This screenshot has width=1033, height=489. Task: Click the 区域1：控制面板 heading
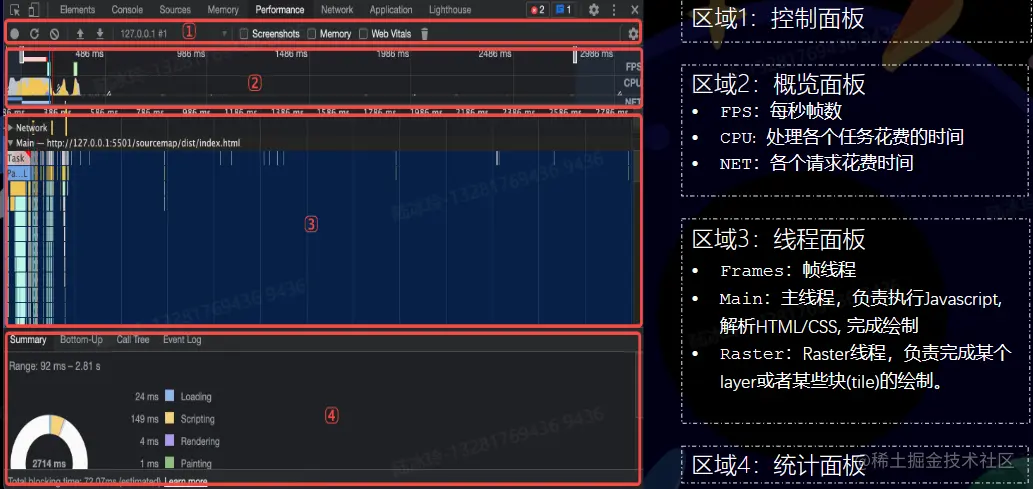[x=778, y=18]
